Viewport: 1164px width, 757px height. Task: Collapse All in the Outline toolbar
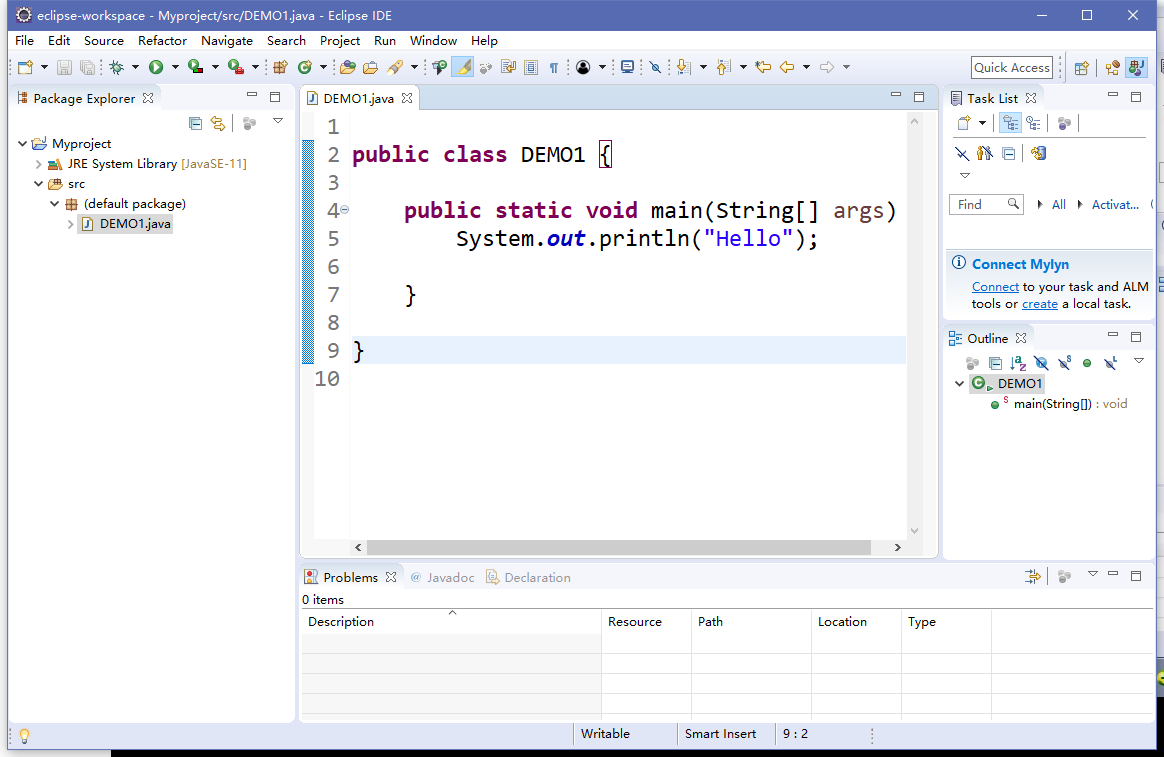click(x=995, y=363)
